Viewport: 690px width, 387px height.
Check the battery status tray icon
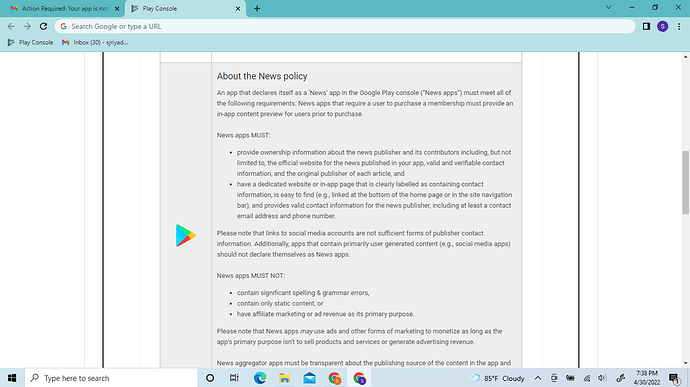(x=570, y=378)
